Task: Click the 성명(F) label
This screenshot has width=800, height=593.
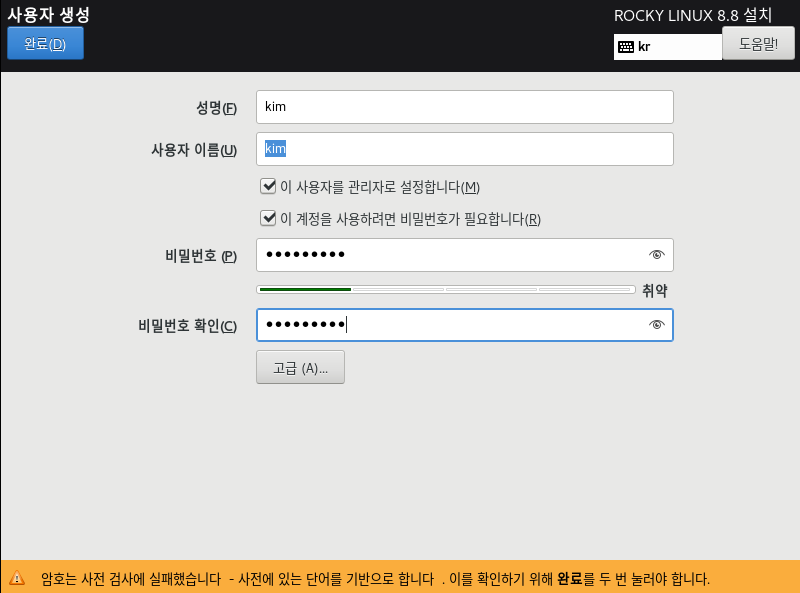Action: coord(216,108)
